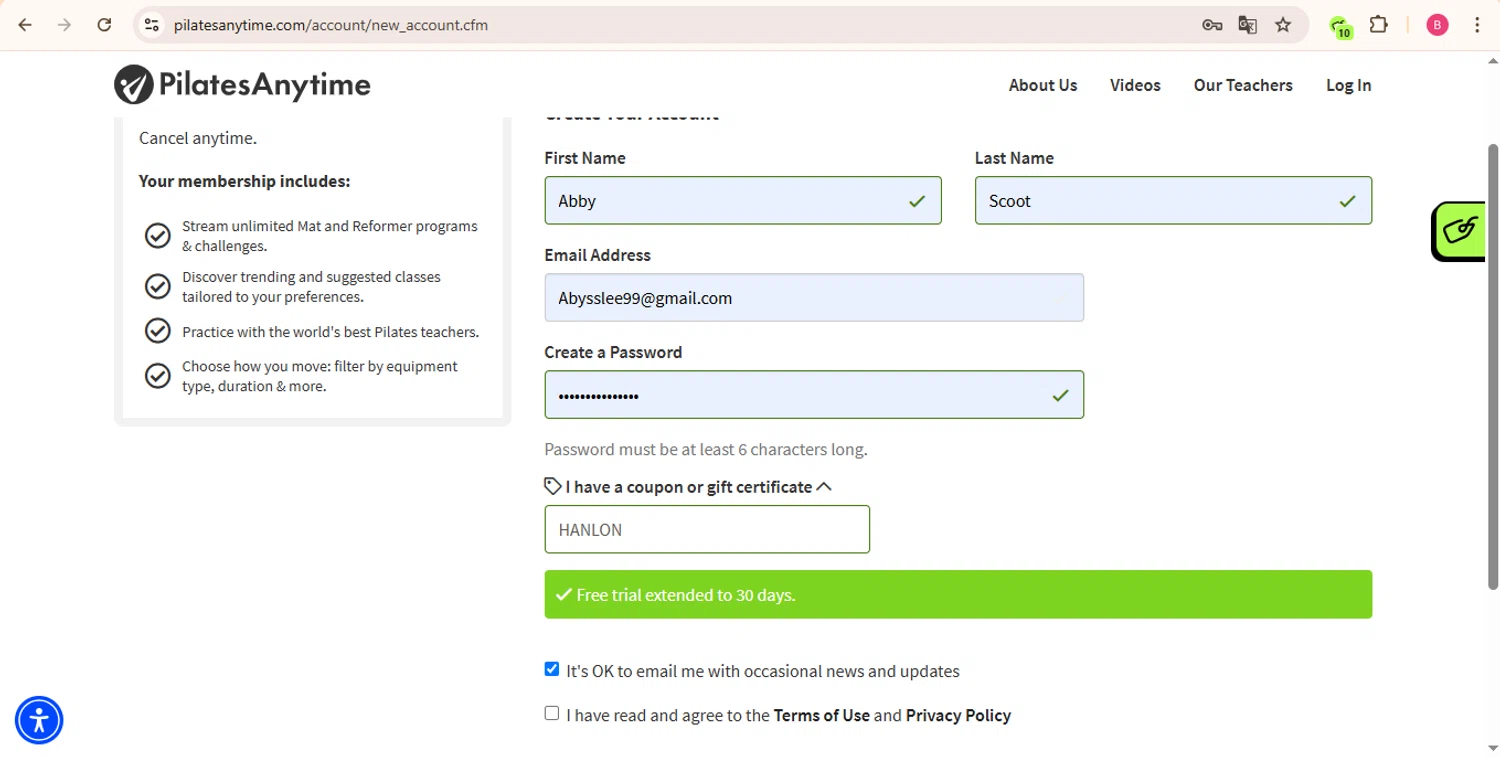
Task: Click the checkmark beside 'Discover trending' item
Action: (158, 286)
